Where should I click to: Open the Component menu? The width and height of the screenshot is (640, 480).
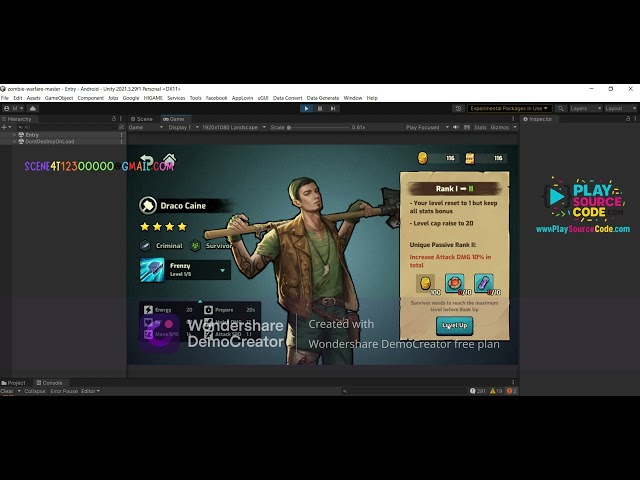click(91, 98)
